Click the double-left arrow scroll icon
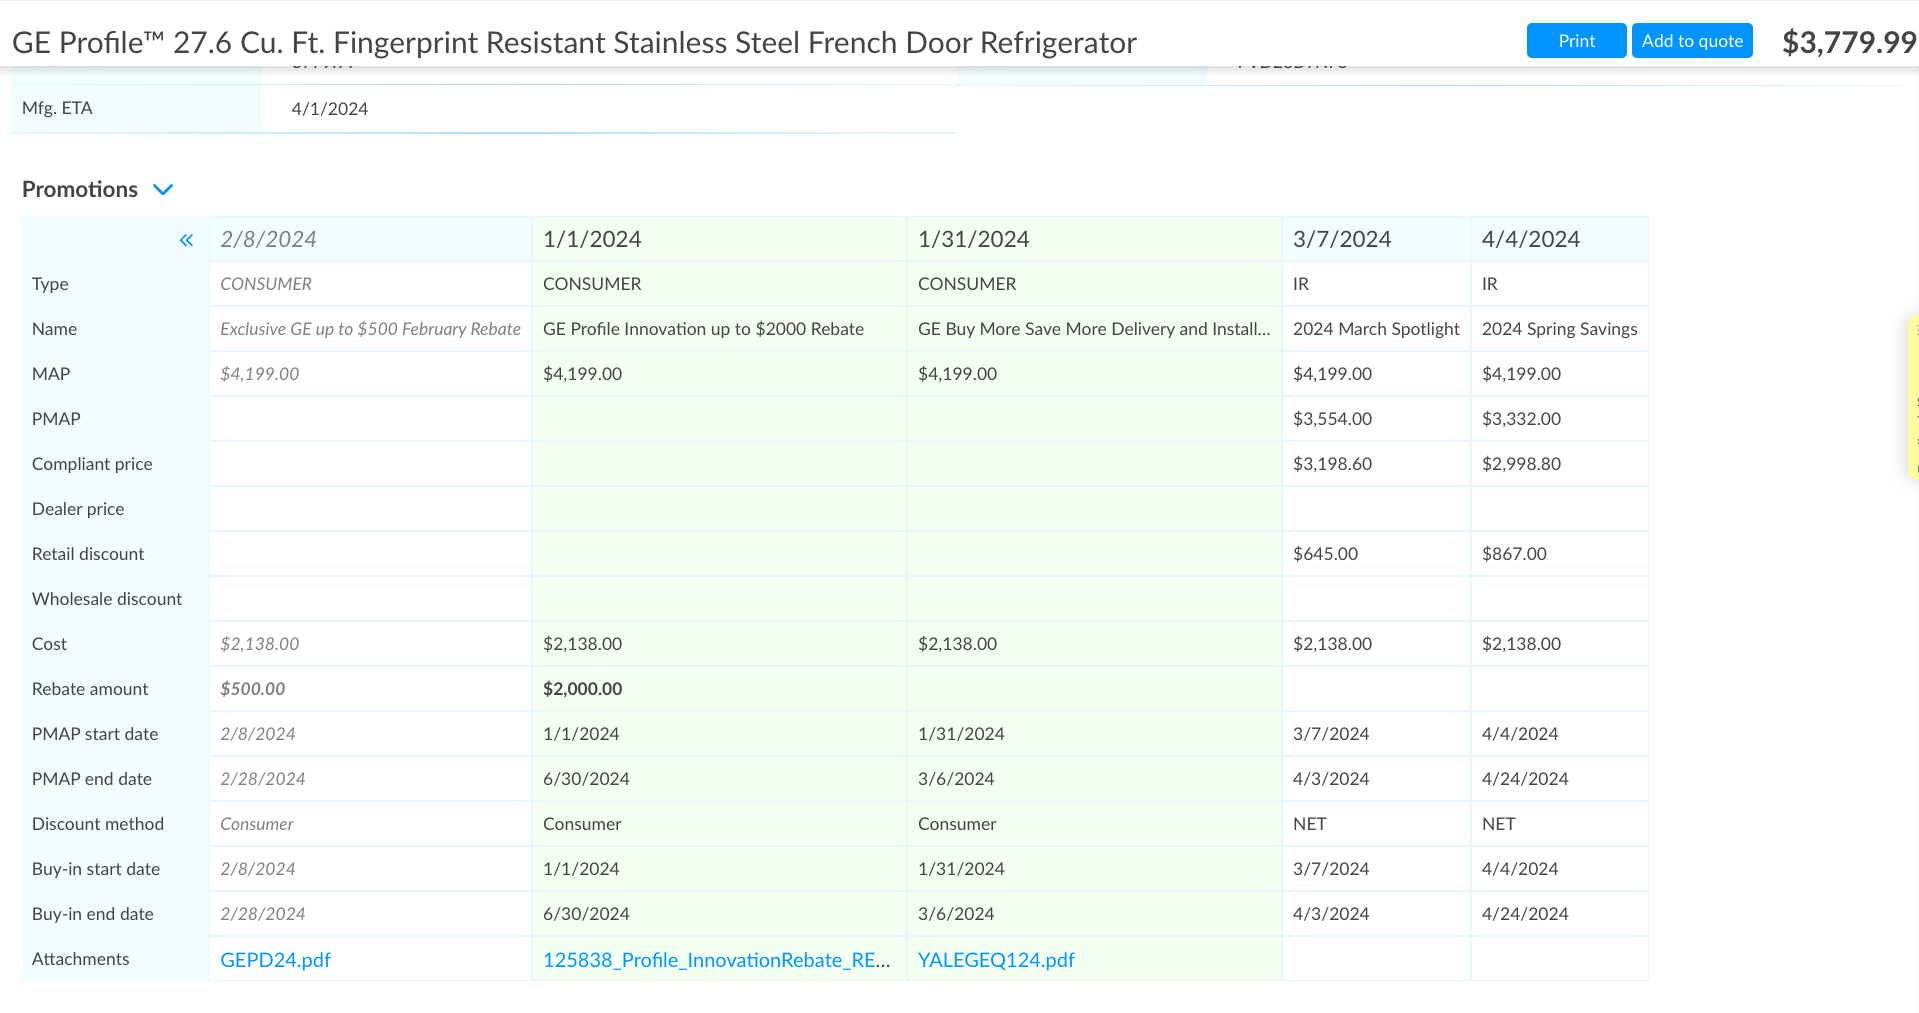Viewport: 1919px width, 1013px height. (186, 240)
